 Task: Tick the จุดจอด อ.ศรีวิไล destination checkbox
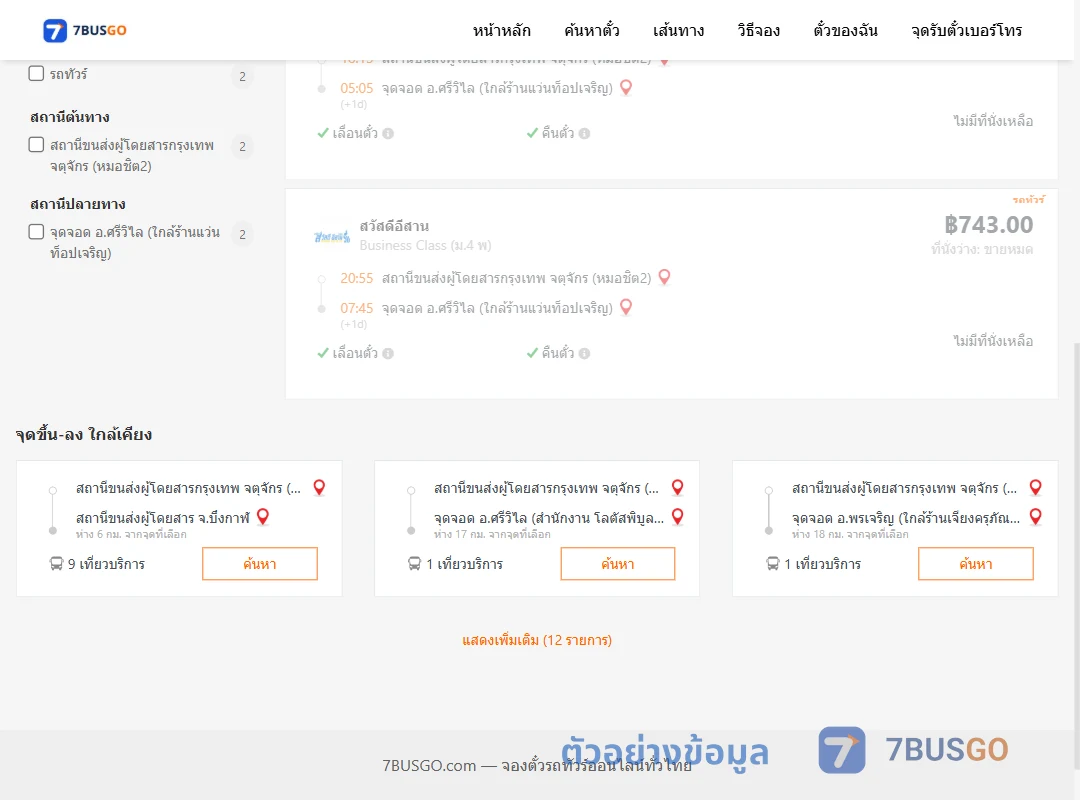point(37,232)
